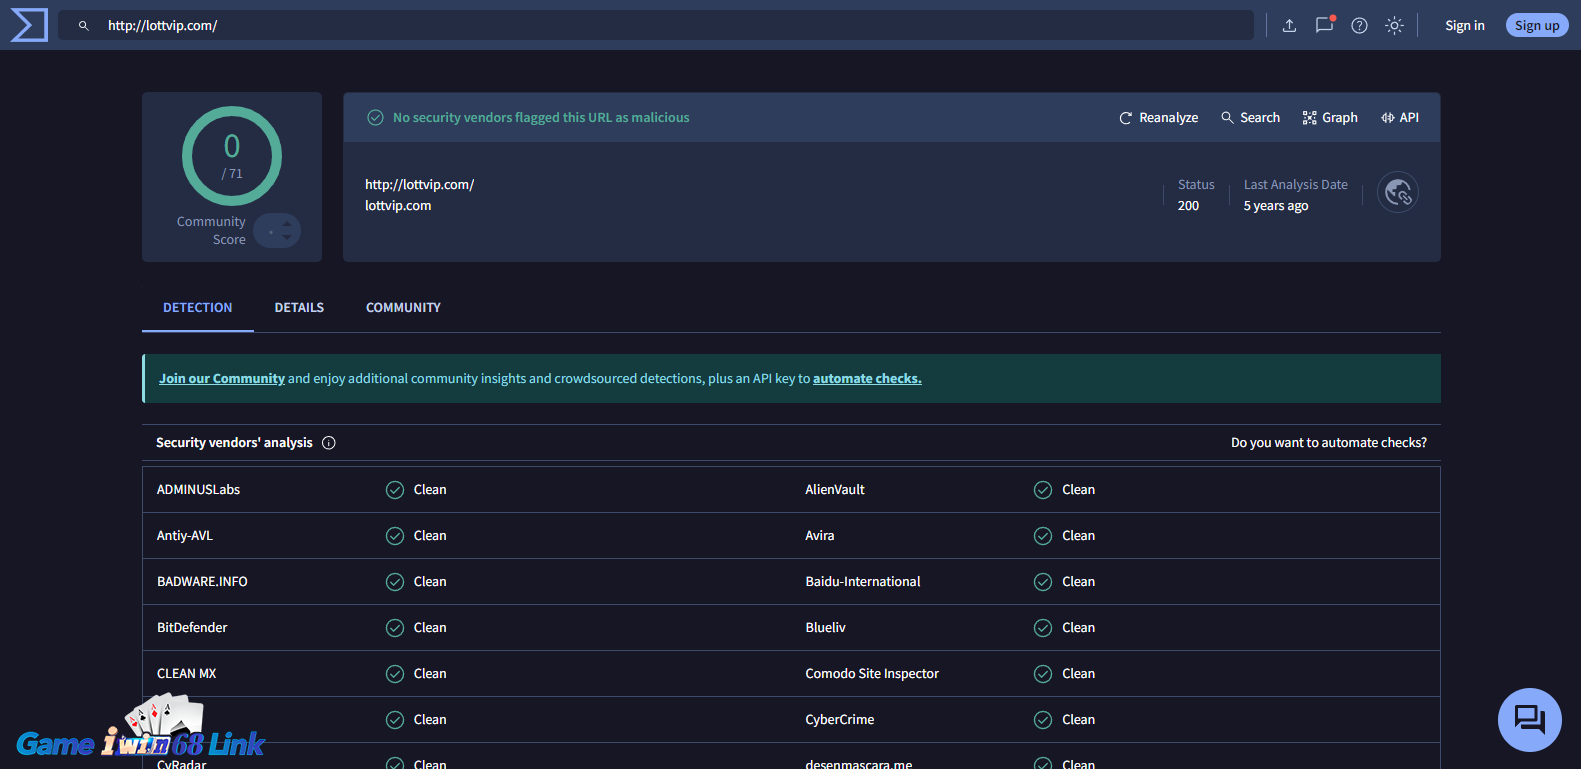Screen dimensions: 1581x769
Task: Click Do you want to automate checks?
Action: 1329,443
